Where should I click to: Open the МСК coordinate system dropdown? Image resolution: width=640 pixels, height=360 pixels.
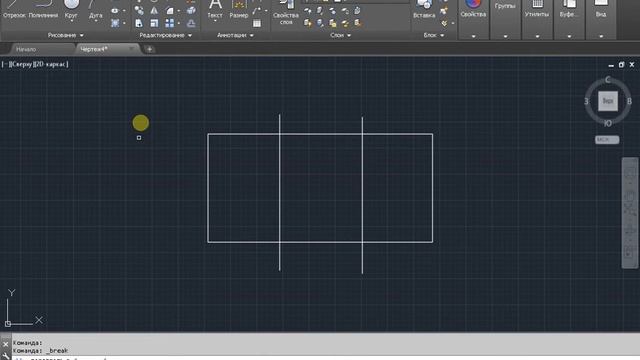pyautogui.click(x=607, y=140)
